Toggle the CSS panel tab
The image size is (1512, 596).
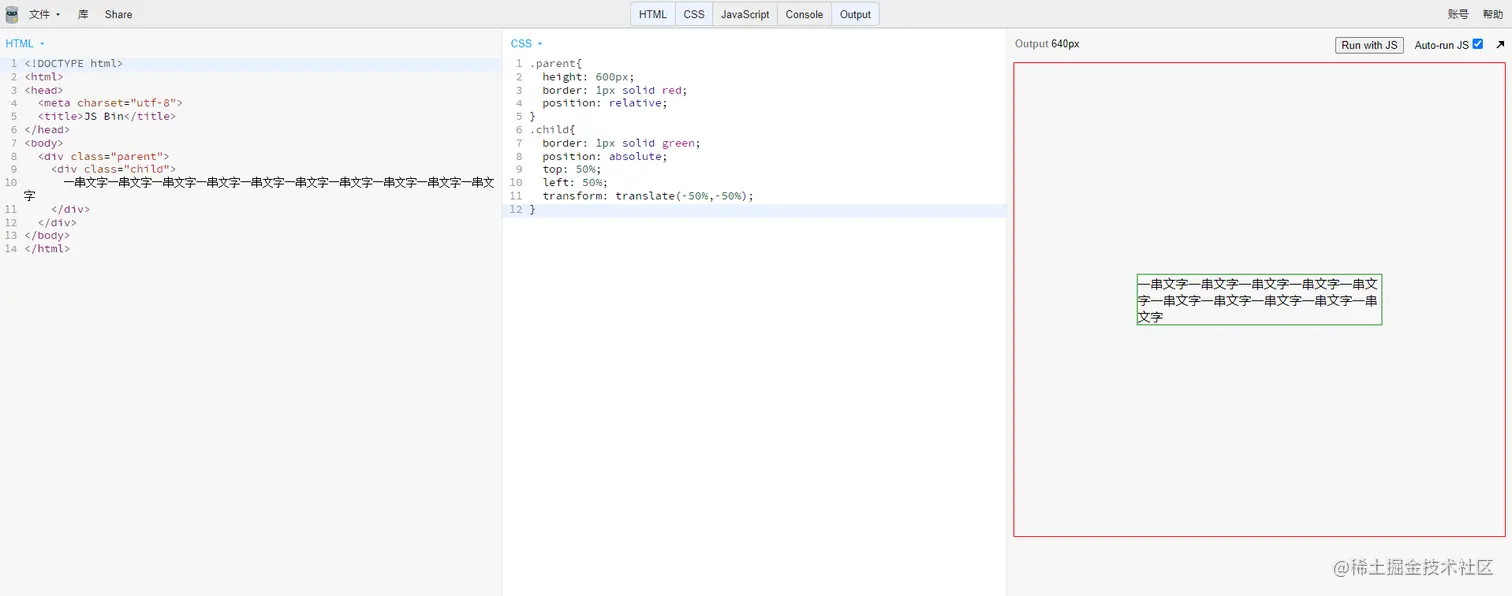tap(694, 14)
